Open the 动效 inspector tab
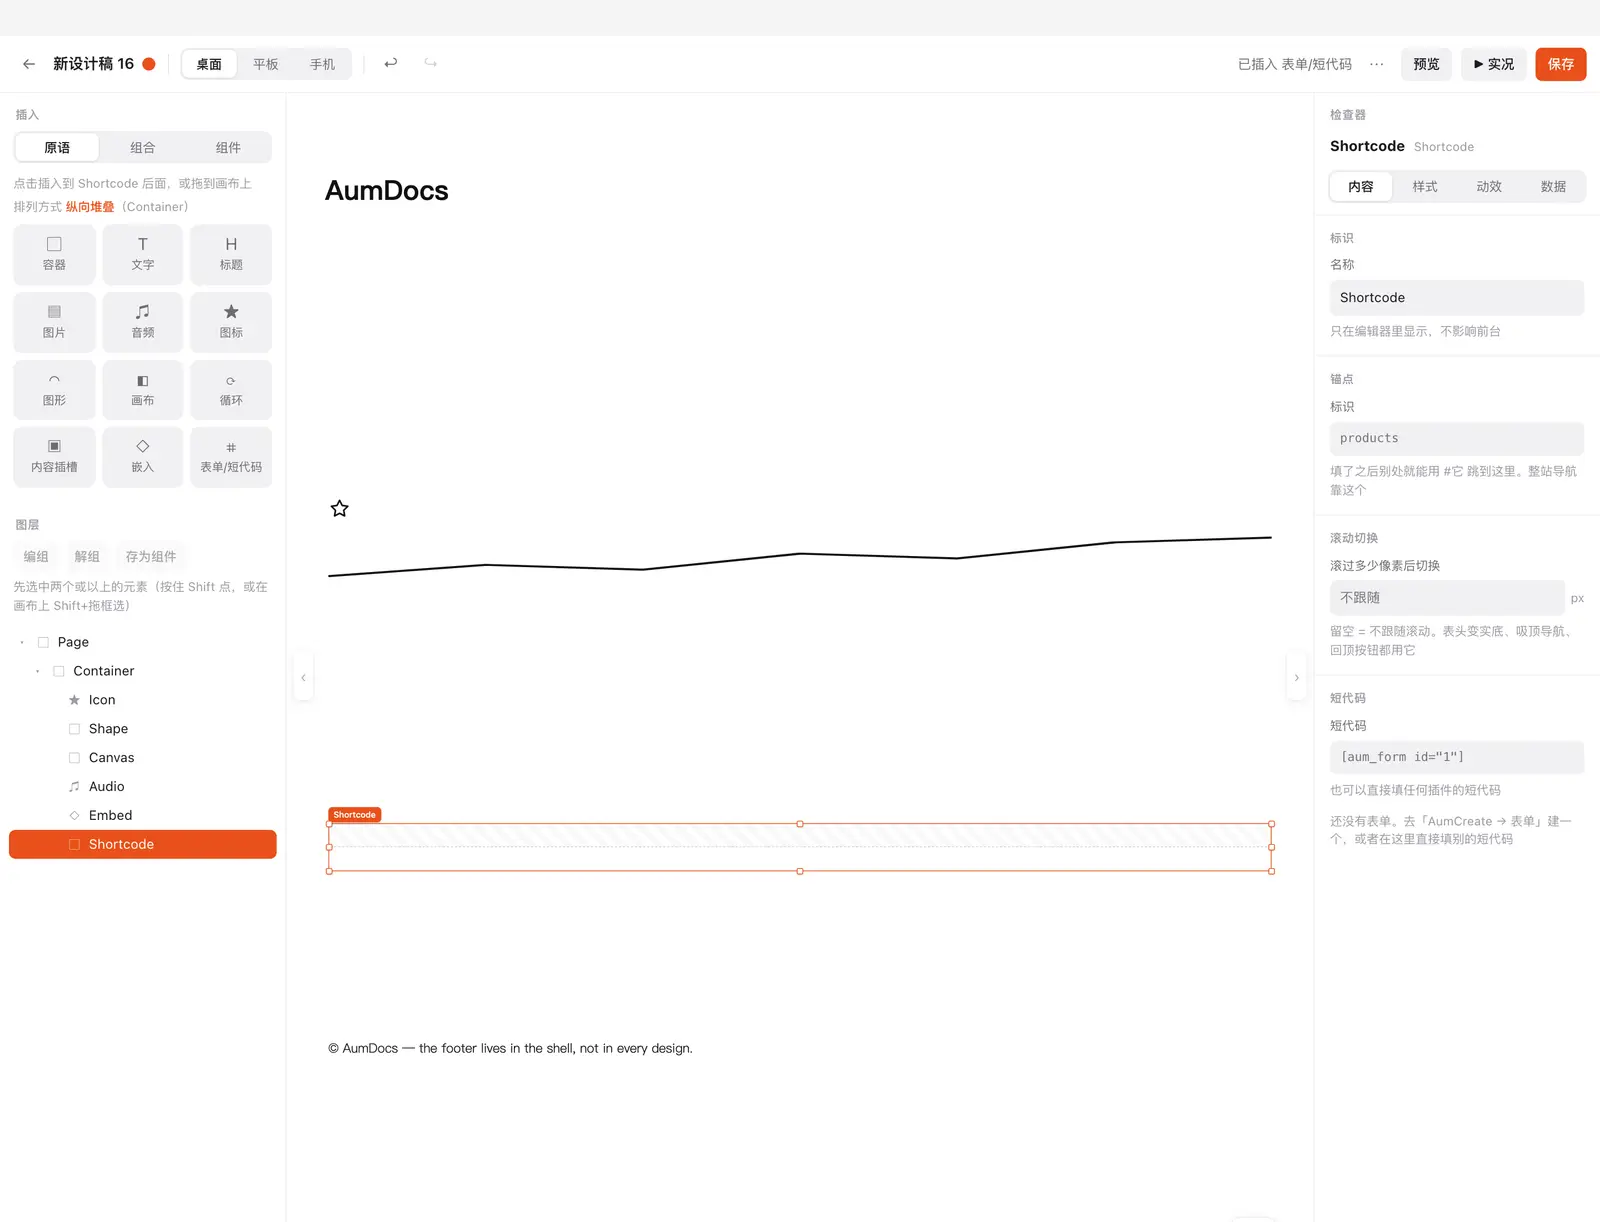1600x1222 pixels. pyautogui.click(x=1489, y=186)
